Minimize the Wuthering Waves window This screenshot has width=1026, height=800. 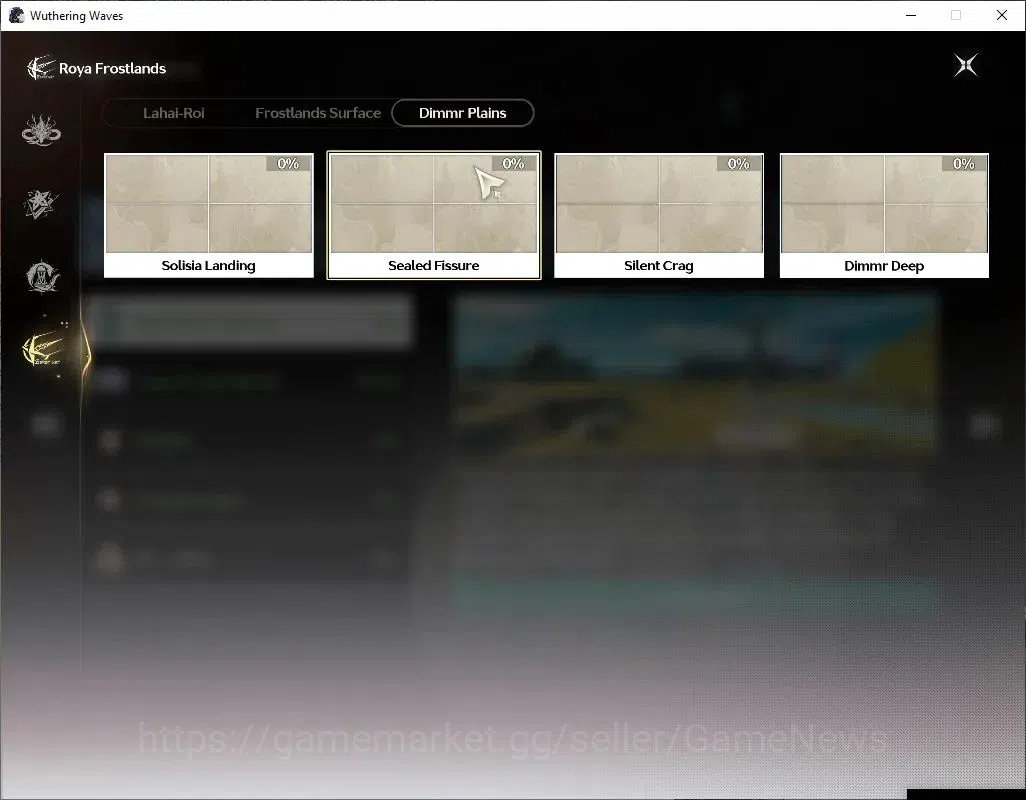pyautogui.click(x=911, y=15)
